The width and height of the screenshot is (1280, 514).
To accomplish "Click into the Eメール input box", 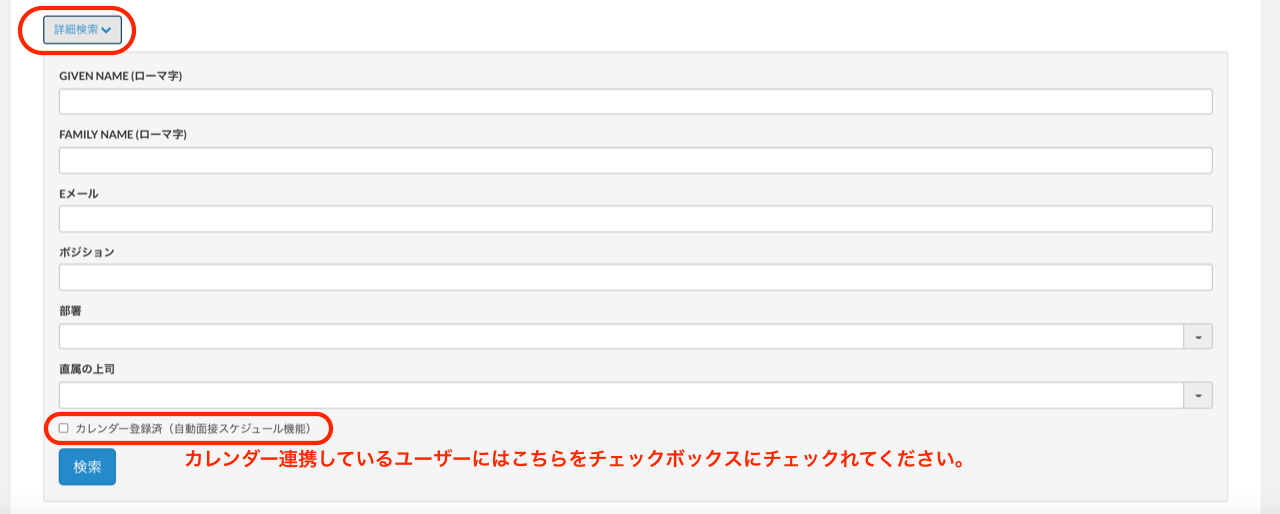I will click(x=635, y=219).
